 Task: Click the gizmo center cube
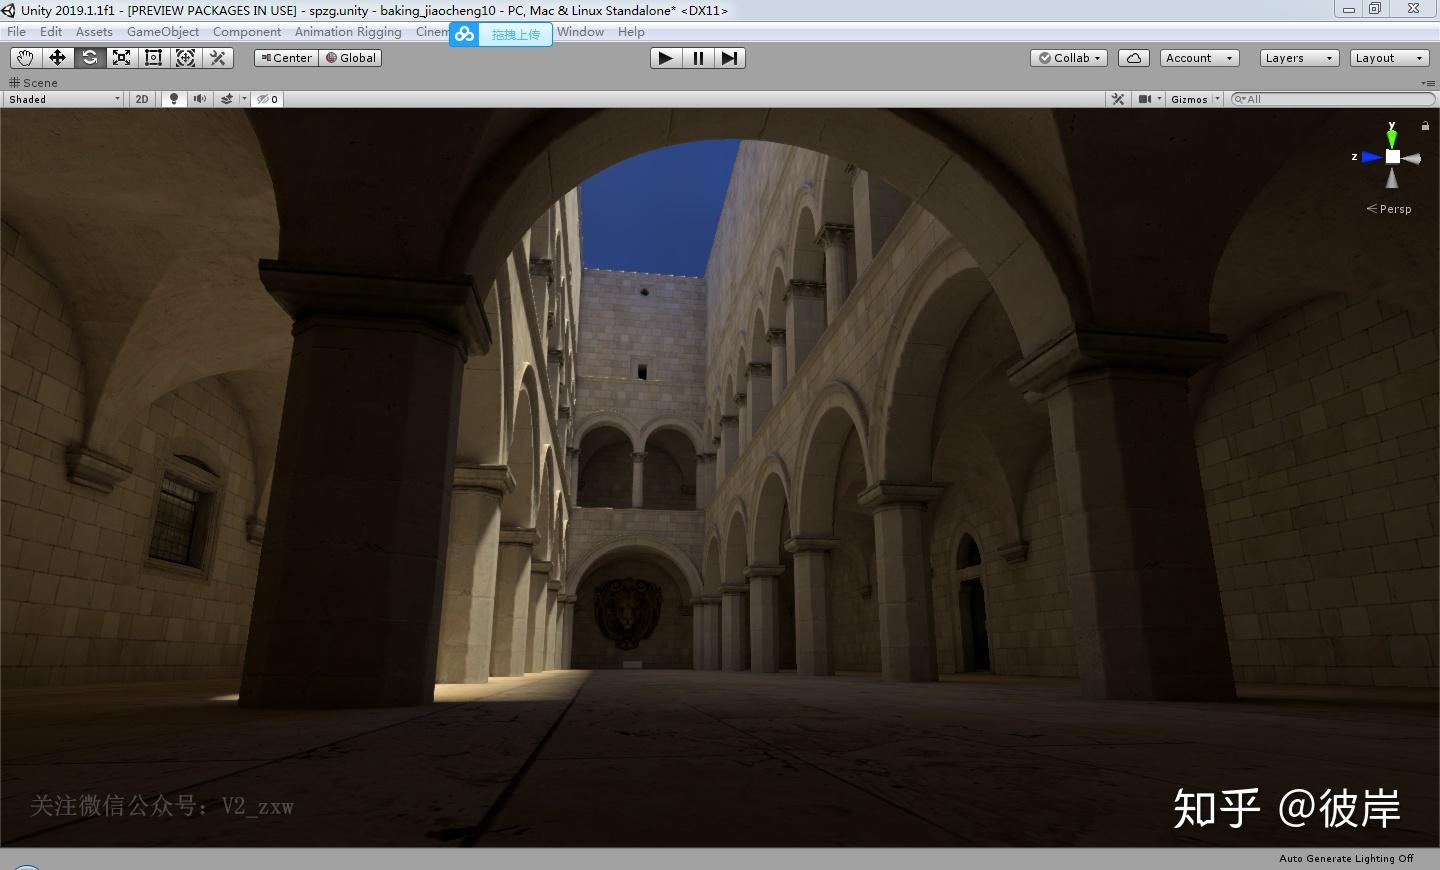(x=1392, y=157)
